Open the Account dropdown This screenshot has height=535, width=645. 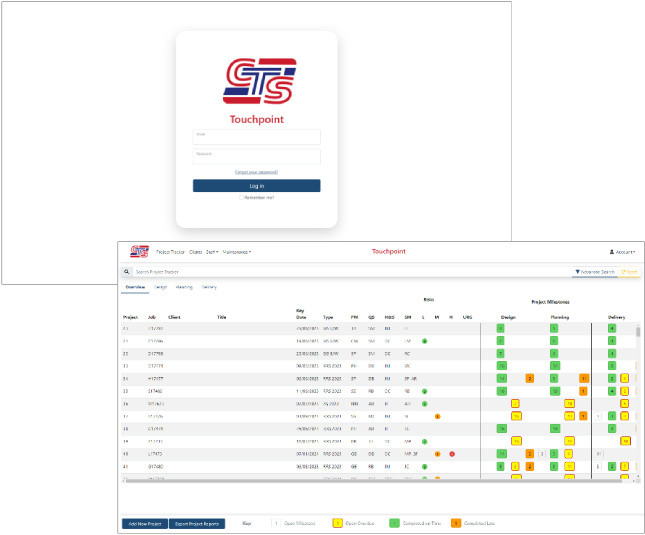622,252
